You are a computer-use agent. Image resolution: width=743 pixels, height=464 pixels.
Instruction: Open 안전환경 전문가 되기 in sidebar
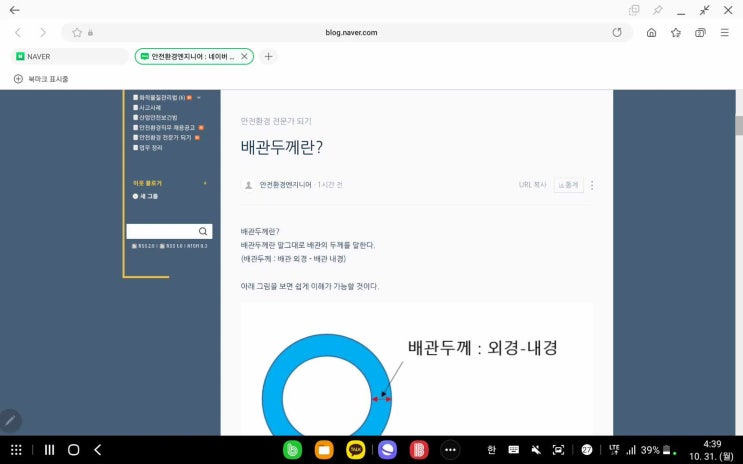[x=163, y=137]
